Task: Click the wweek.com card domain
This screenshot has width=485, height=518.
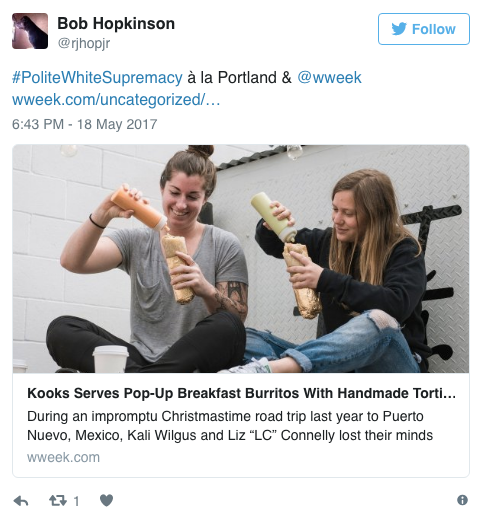Action: coord(63,457)
